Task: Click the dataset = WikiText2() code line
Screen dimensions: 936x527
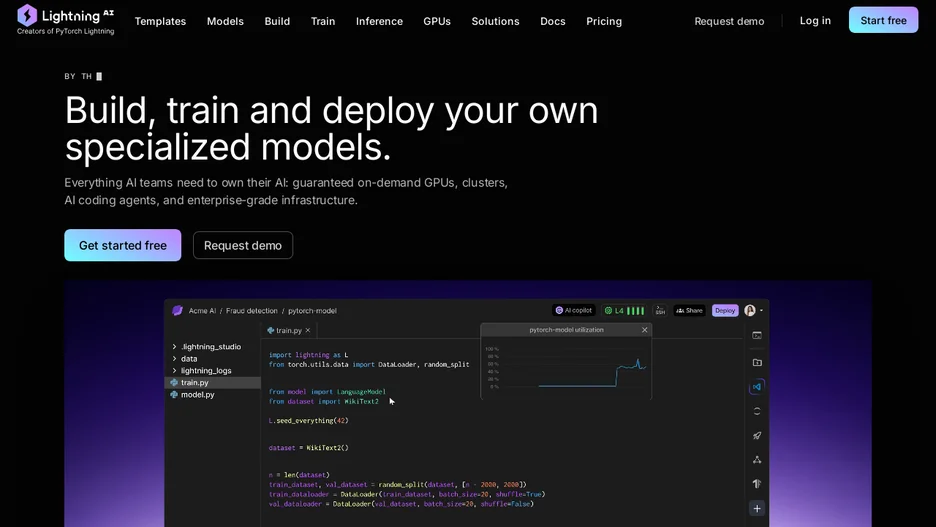Action: [x=309, y=448]
